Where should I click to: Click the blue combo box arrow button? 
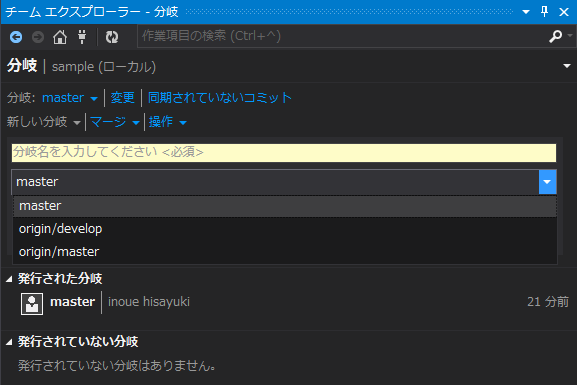(x=548, y=182)
